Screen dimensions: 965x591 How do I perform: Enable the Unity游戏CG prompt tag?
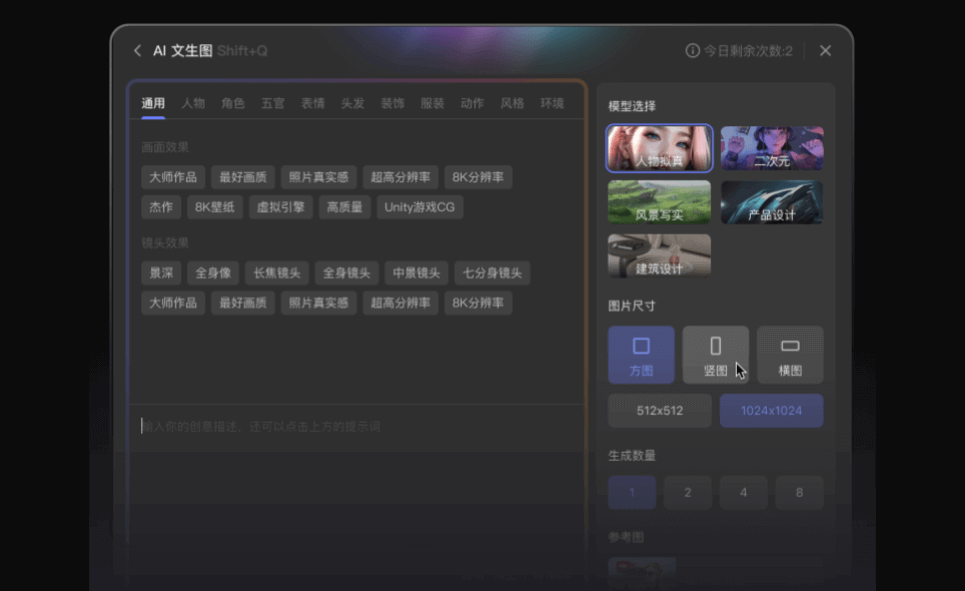click(418, 207)
